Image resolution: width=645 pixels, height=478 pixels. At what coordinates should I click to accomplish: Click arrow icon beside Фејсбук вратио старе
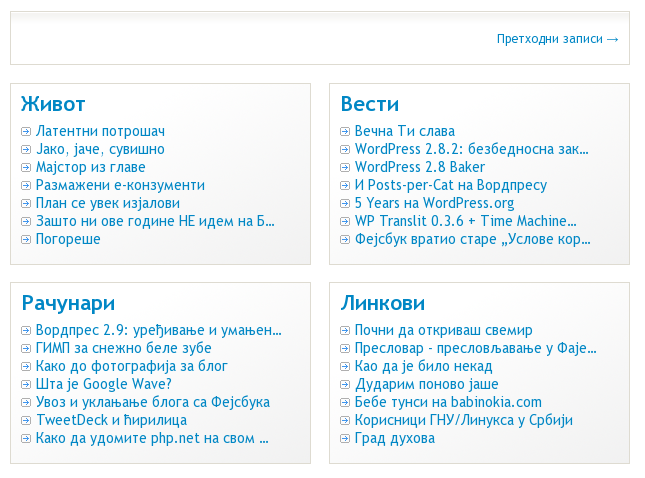point(345,240)
